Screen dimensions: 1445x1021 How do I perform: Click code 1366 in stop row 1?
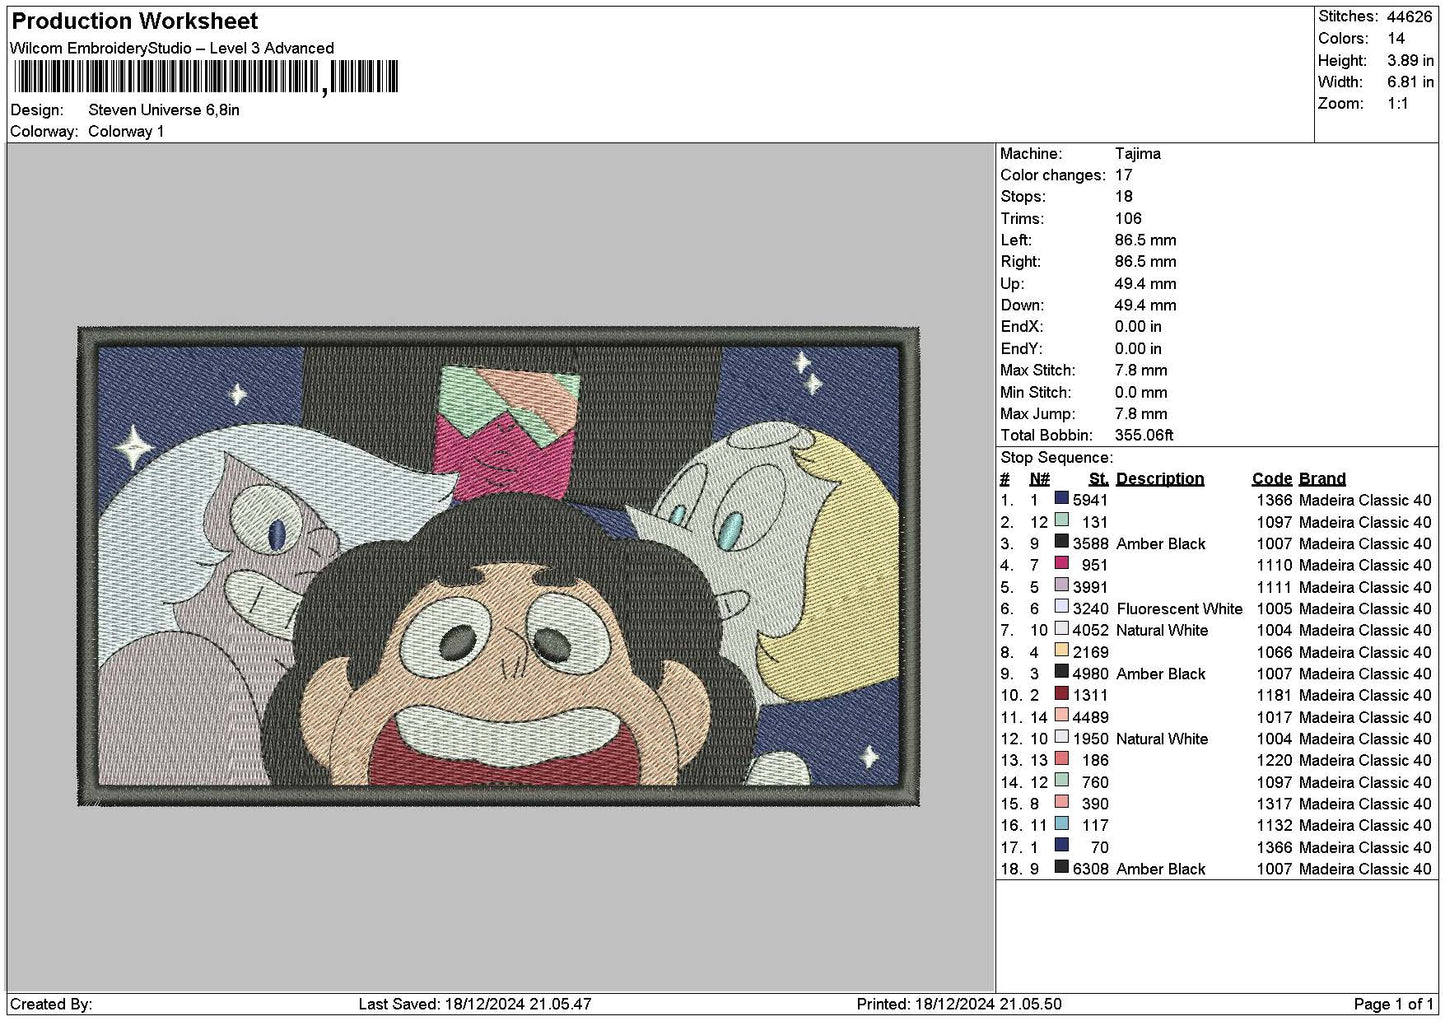pos(1275,500)
